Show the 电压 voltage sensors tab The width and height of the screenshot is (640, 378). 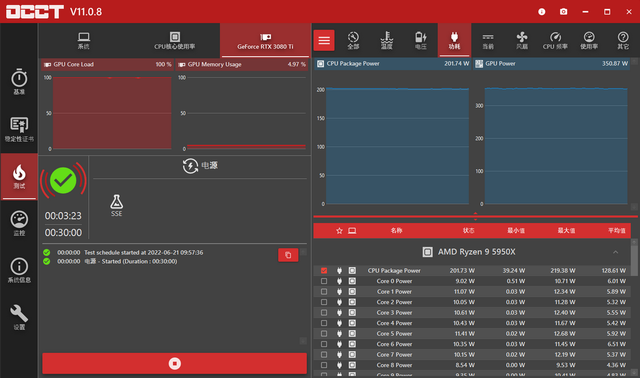(x=420, y=40)
